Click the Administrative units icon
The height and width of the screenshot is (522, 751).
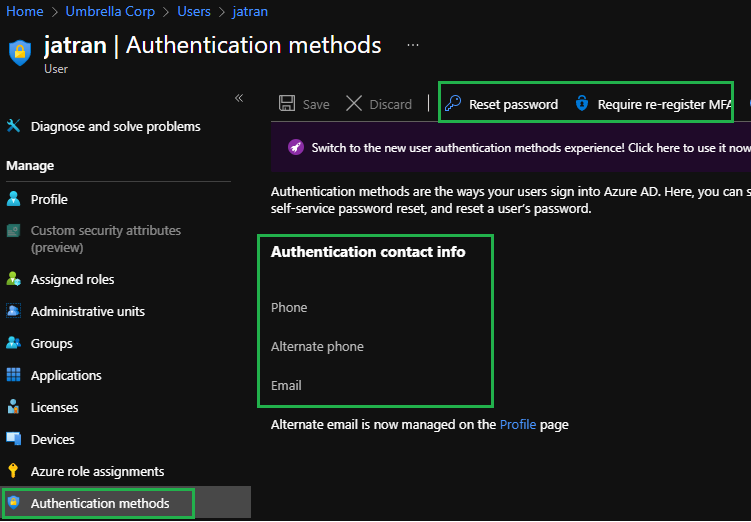(13, 311)
